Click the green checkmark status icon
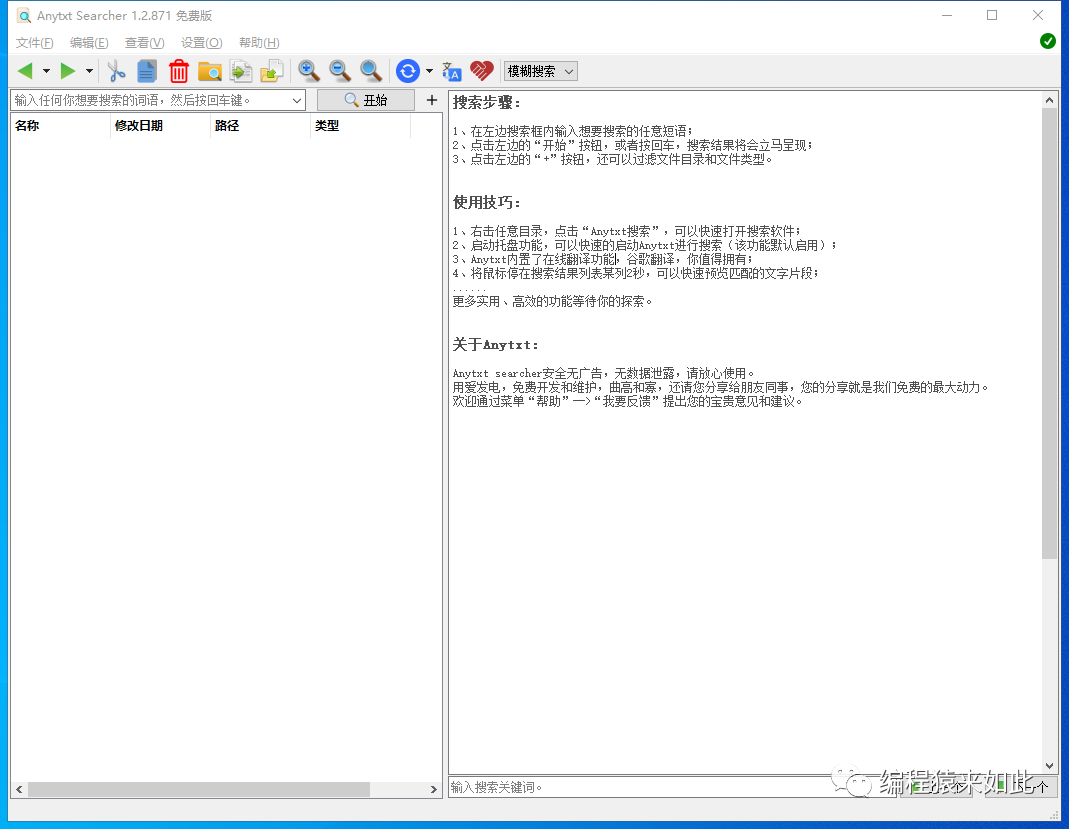1069x829 pixels. pos(1048,42)
